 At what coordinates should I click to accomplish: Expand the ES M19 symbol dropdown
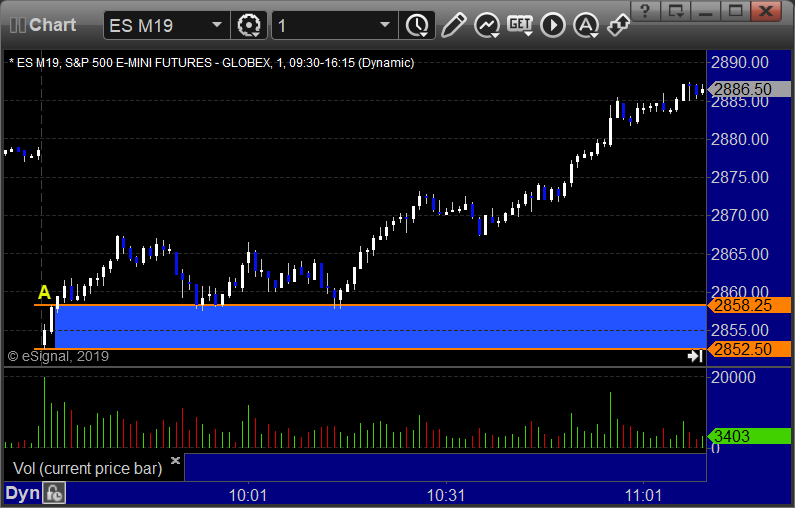217,25
